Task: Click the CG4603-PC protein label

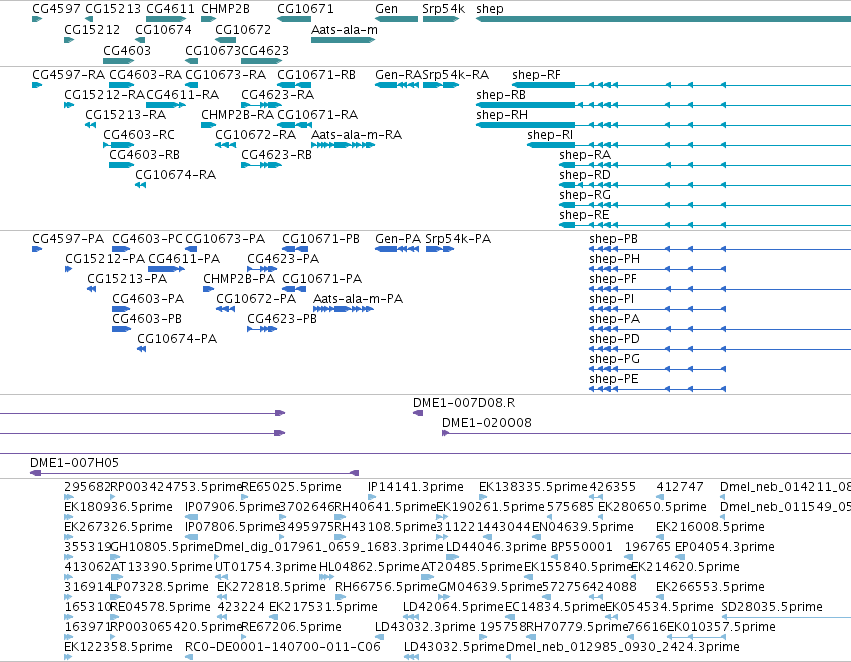Action: [x=147, y=239]
